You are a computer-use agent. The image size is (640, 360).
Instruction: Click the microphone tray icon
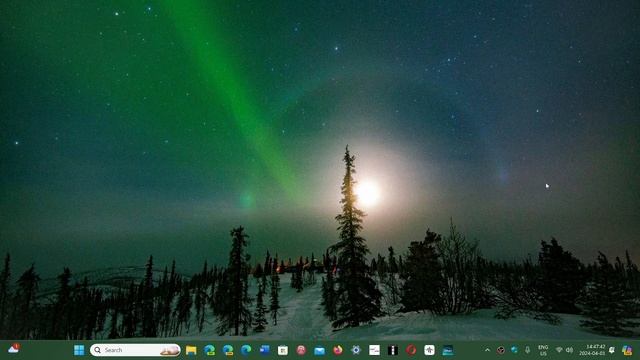[528, 350]
